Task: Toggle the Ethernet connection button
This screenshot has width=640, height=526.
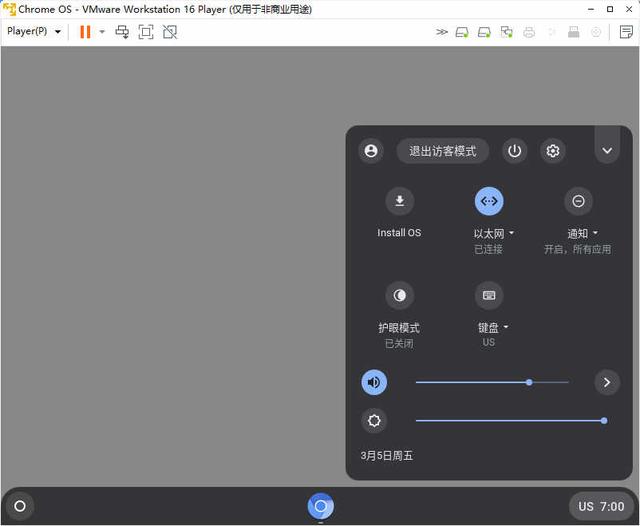Action: click(489, 201)
